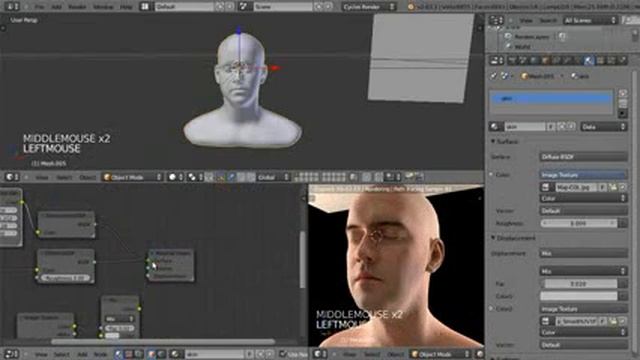Open the Add menu in top bar
Viewport: 640px width, 360px height.
[x=56, y=7]
